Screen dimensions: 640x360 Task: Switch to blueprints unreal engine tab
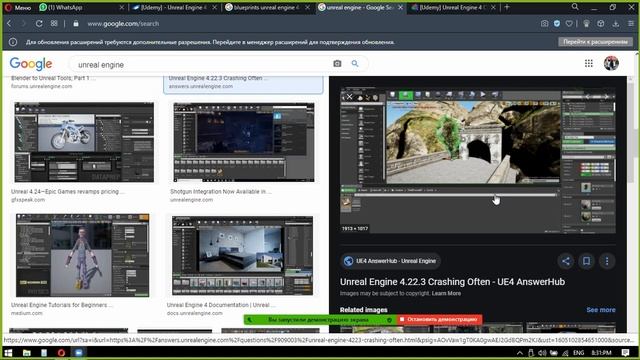click(x=267, y=7)
